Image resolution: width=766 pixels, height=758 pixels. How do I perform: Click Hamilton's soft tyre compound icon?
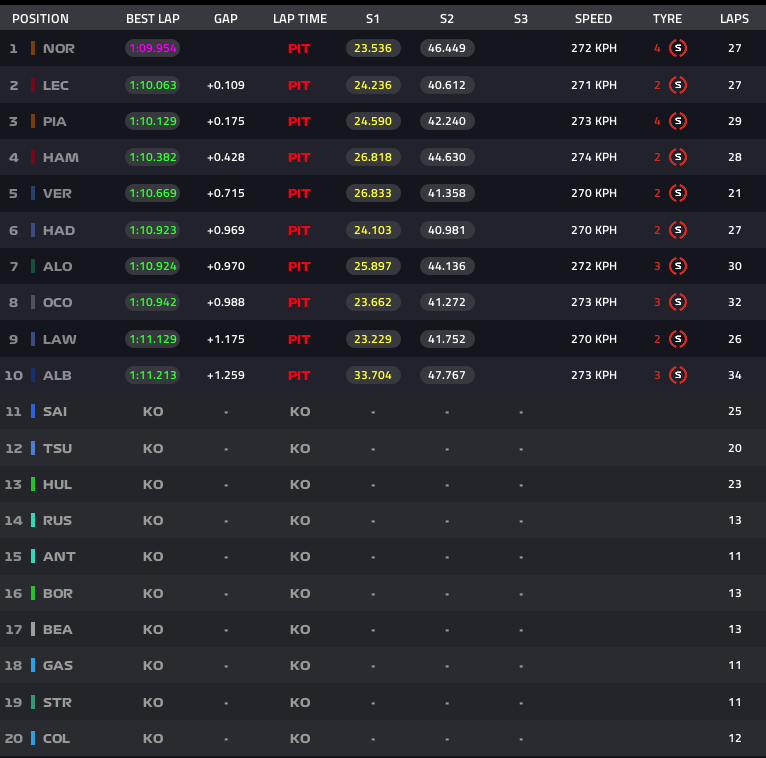tap(678, 157)
